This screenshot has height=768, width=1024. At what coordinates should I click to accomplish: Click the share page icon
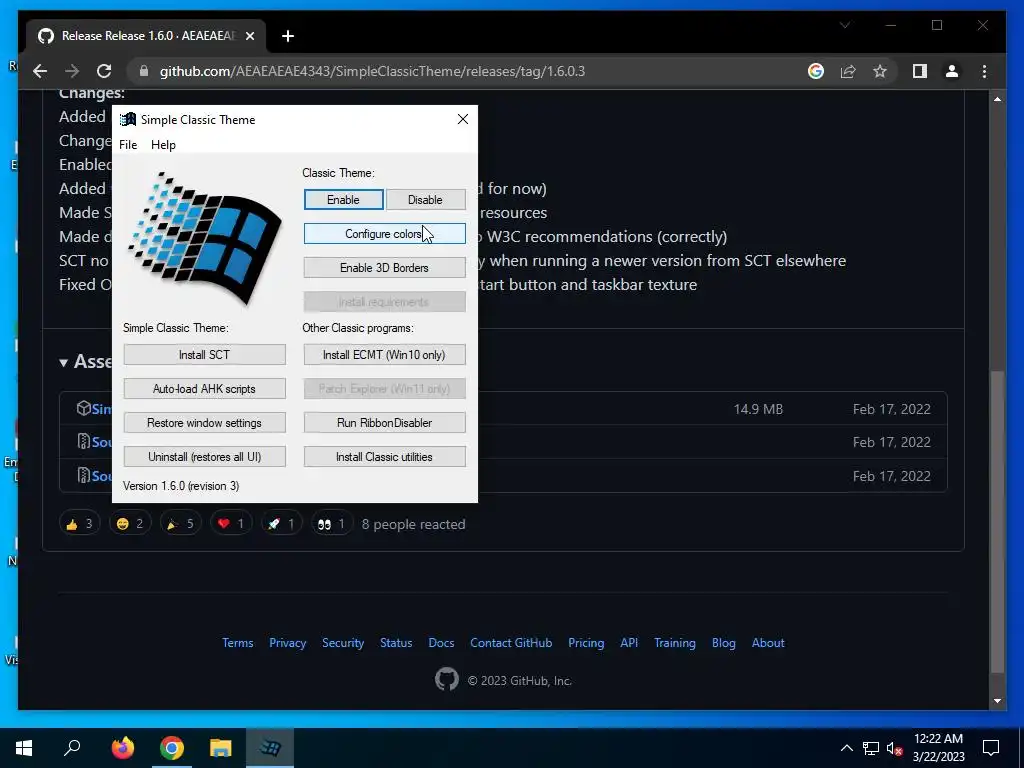[x=848, y=71]
